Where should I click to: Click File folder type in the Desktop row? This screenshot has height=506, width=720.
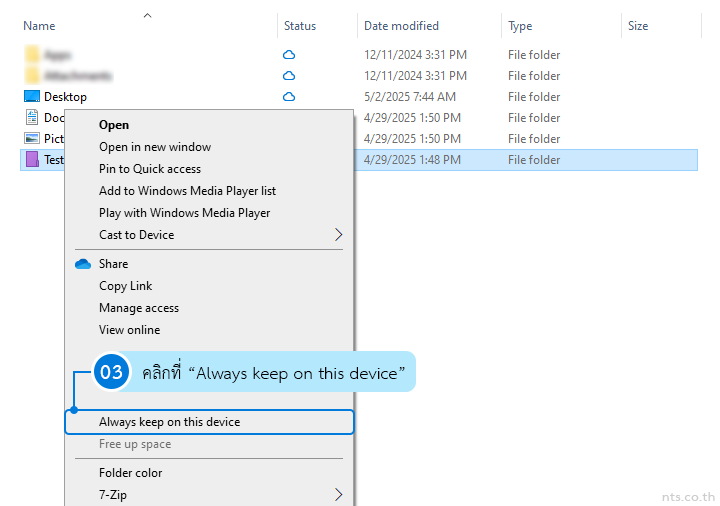click(x=534, y=97)
